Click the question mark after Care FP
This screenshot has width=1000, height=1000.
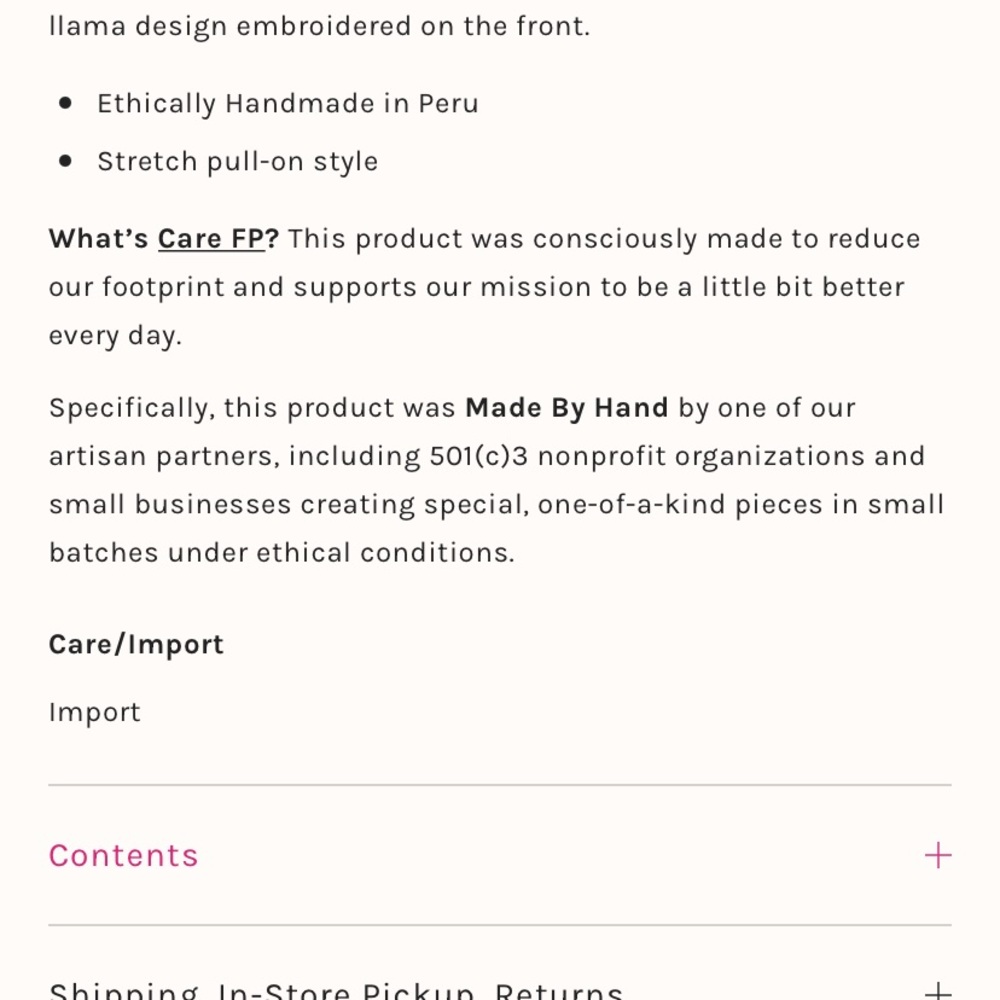272,239
